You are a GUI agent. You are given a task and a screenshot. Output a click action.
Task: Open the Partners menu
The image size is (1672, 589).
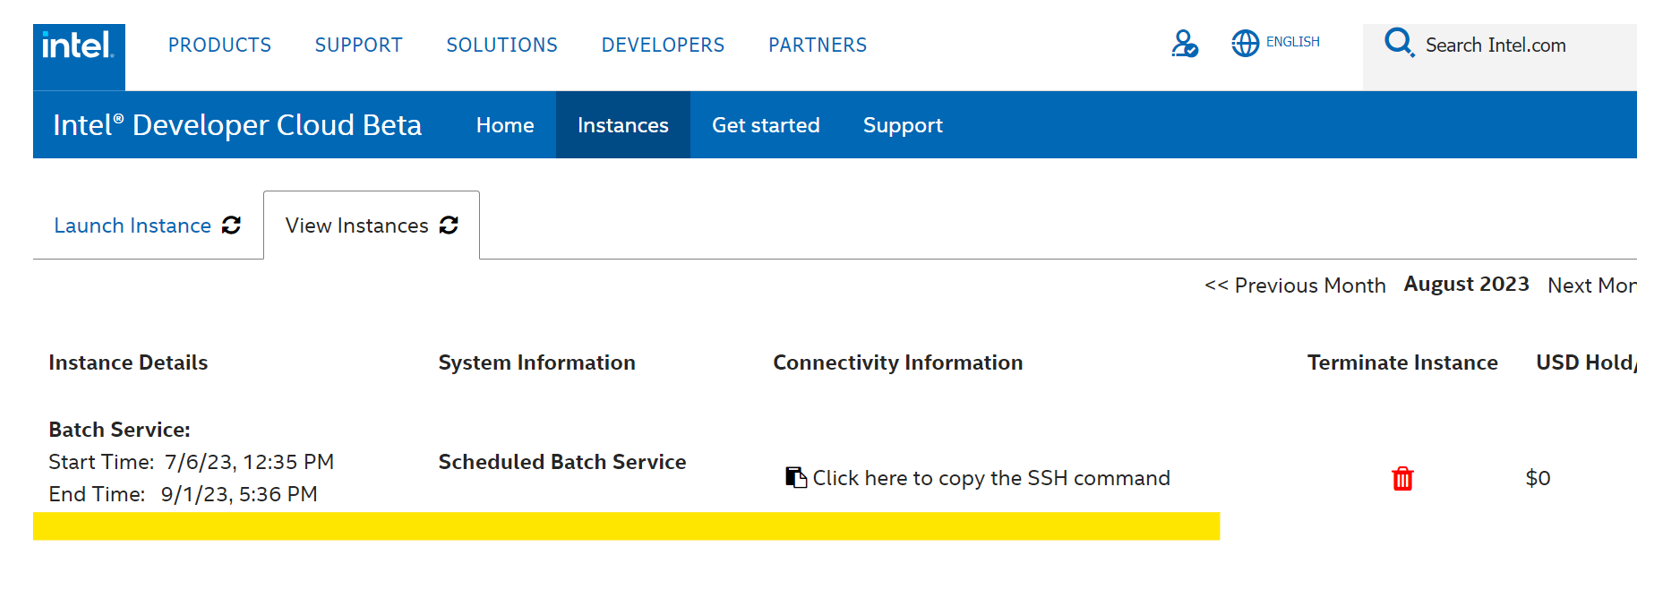tap(817, 45)
